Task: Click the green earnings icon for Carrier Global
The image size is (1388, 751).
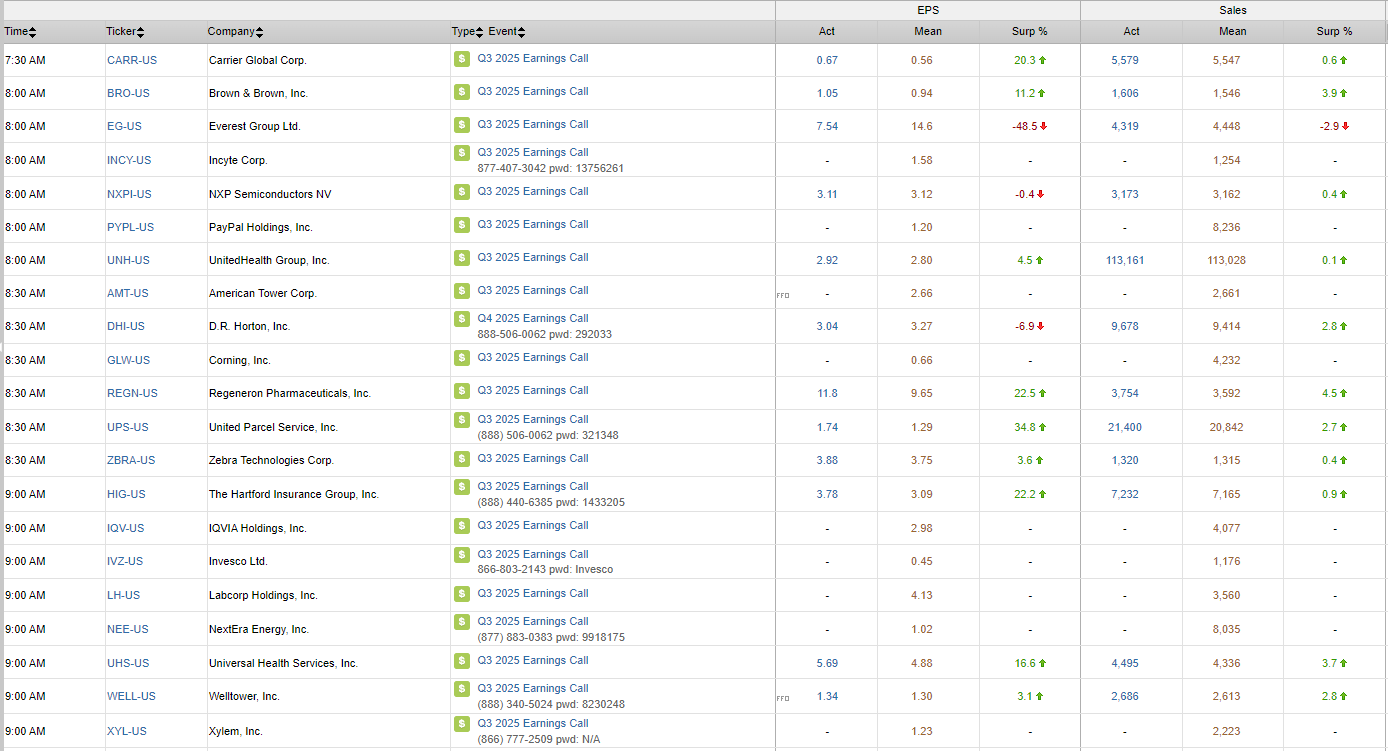Action: click(461, 59)
